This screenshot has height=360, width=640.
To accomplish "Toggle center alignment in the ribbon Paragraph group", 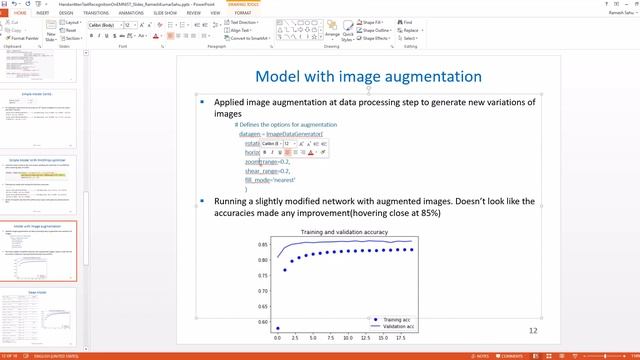I will click(178, 36).
